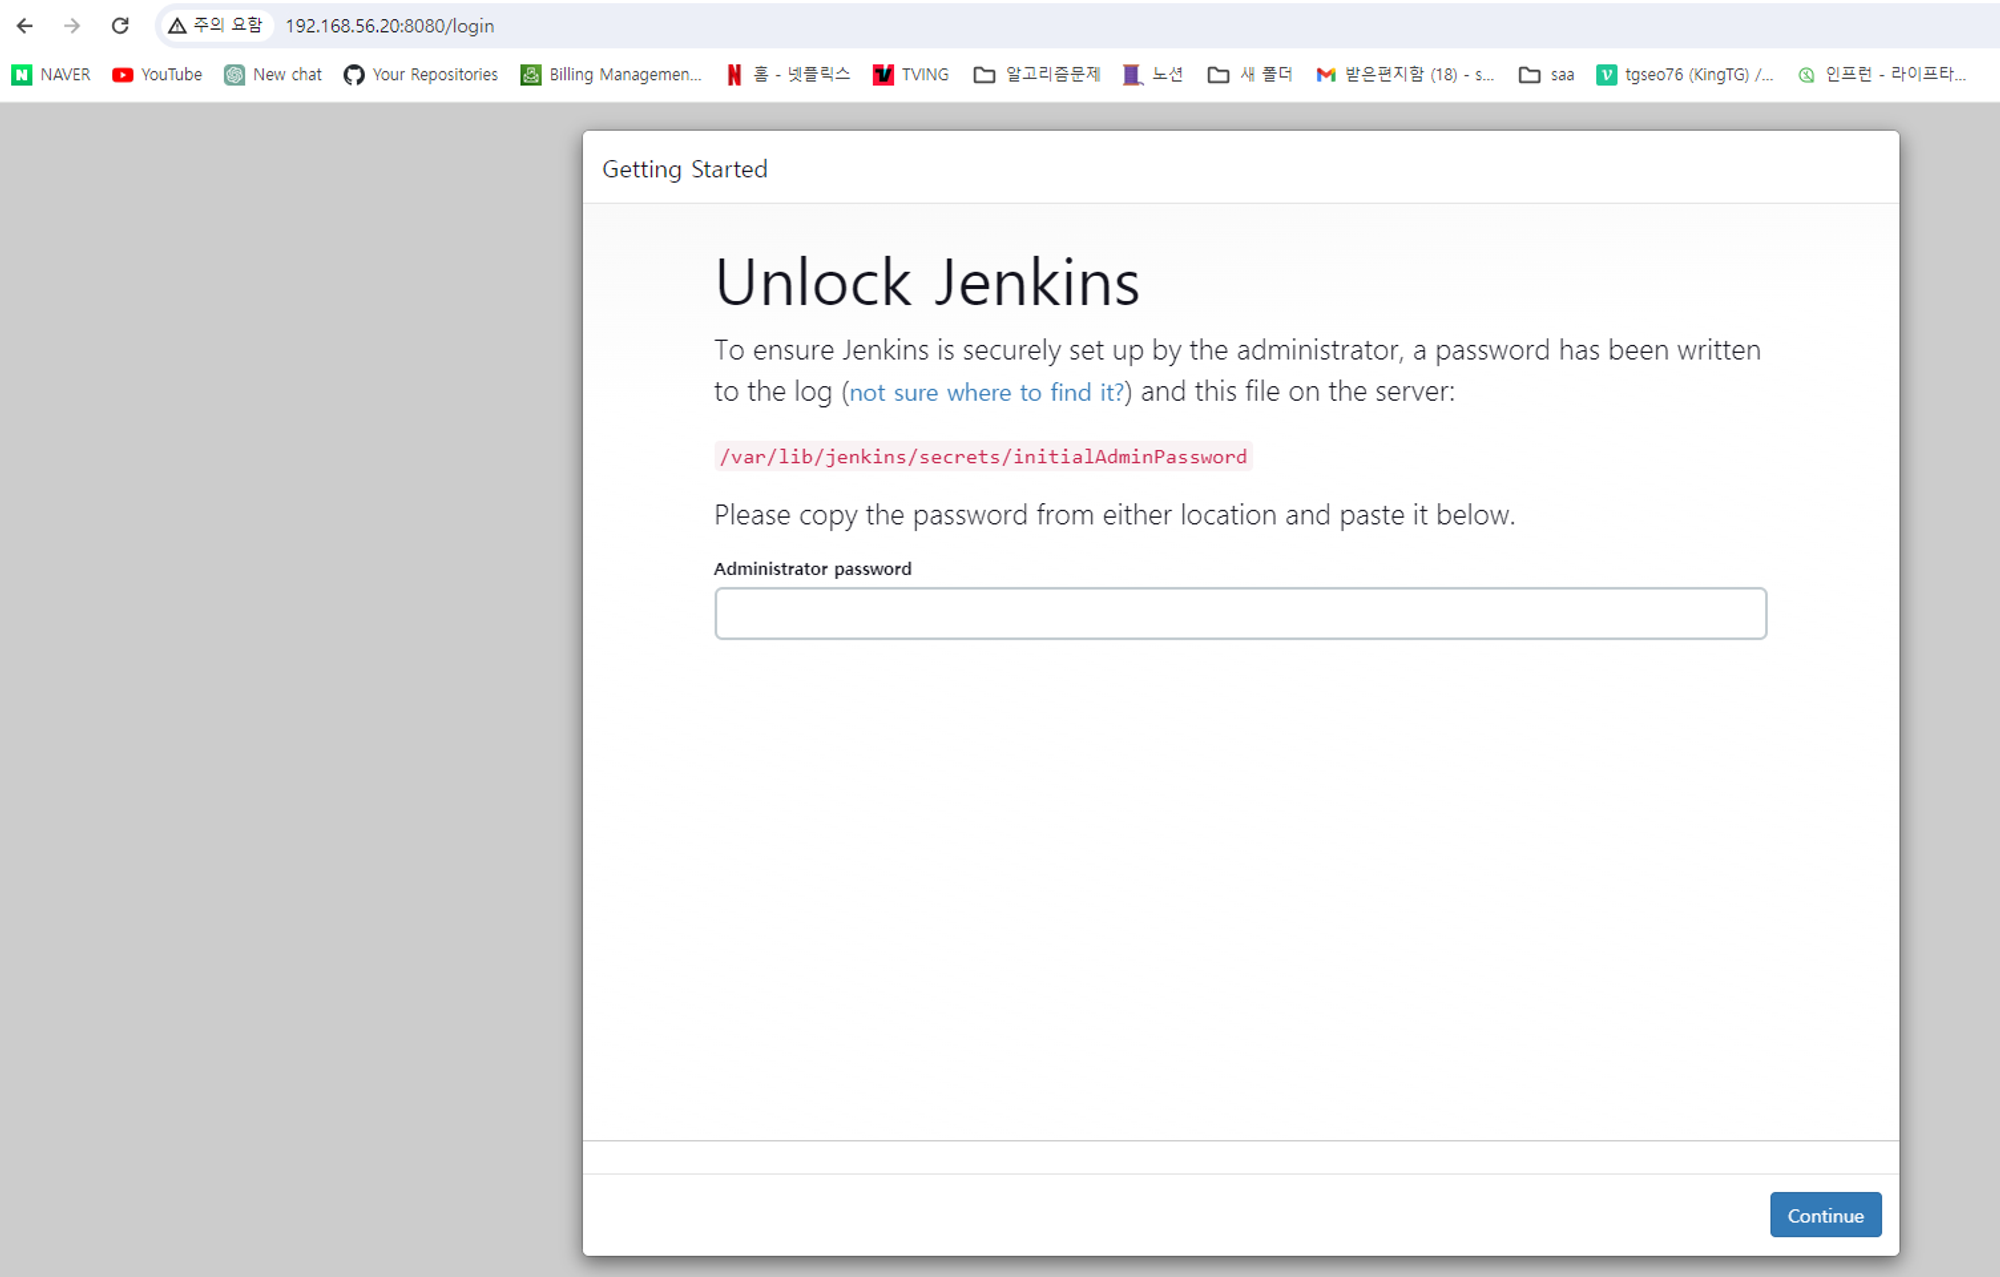The height and width of the screenshot is (1277, 2000).
Task: Open Your Repositories GitHub bookmark
Action: 420,75
